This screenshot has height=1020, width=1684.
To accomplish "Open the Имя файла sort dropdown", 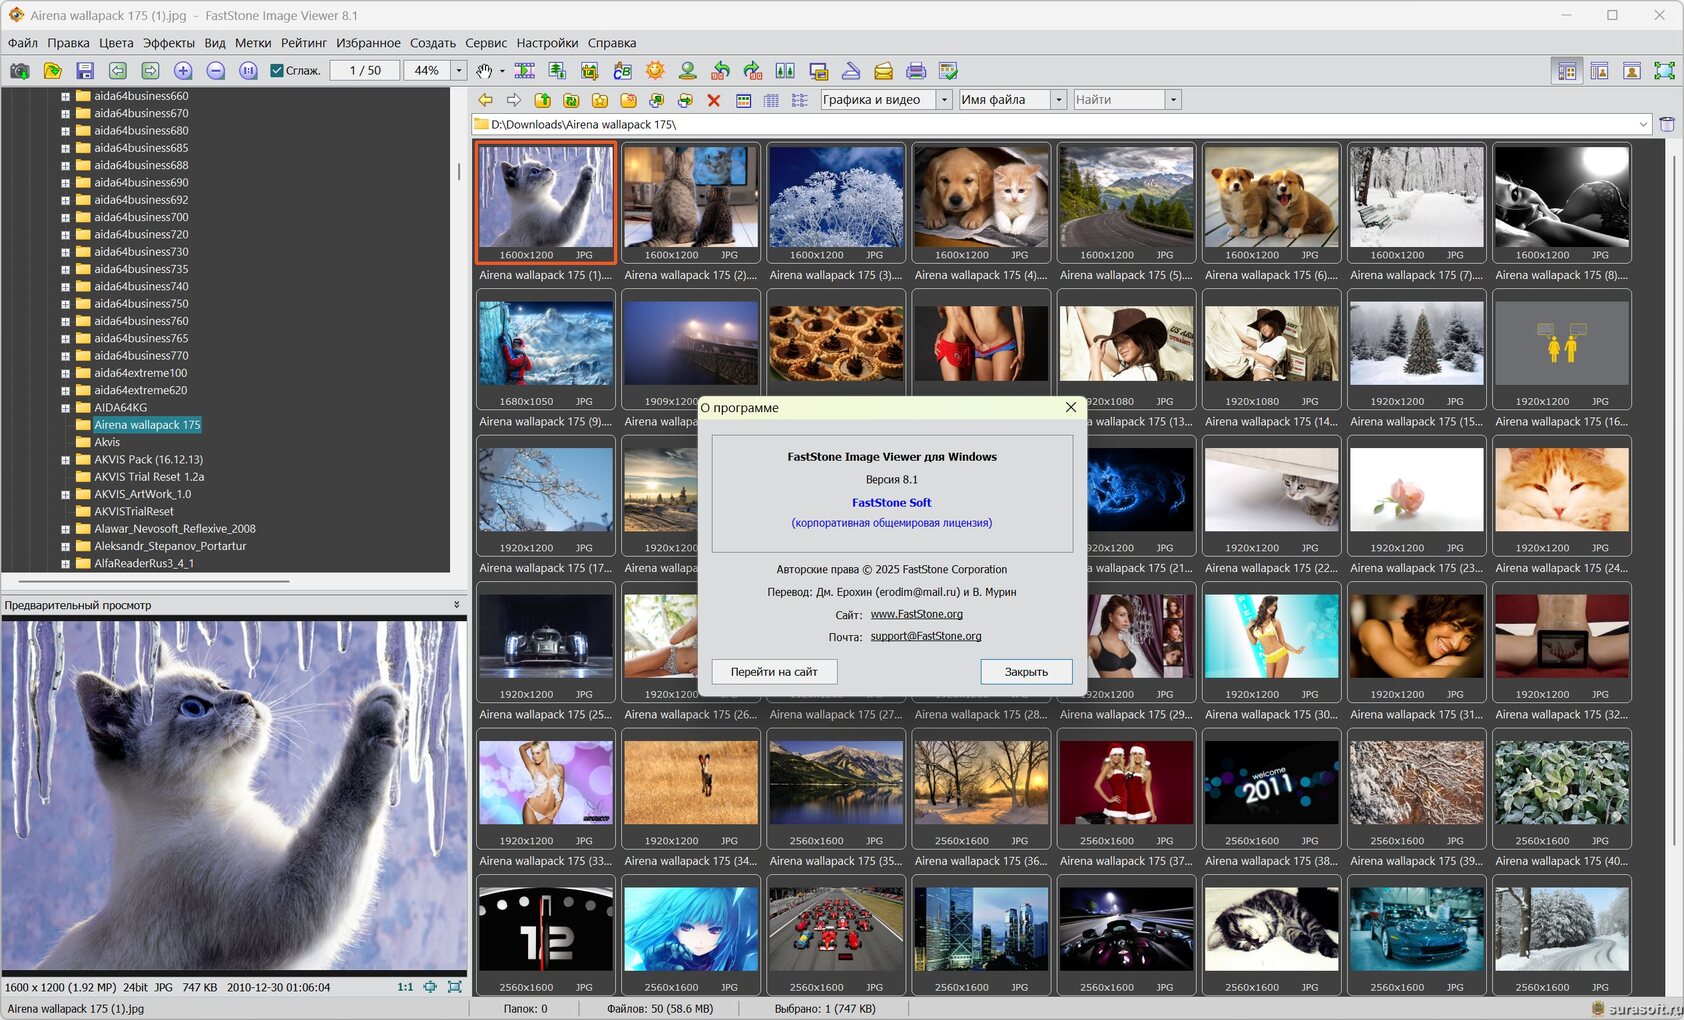I will [x=1058, y=100].
